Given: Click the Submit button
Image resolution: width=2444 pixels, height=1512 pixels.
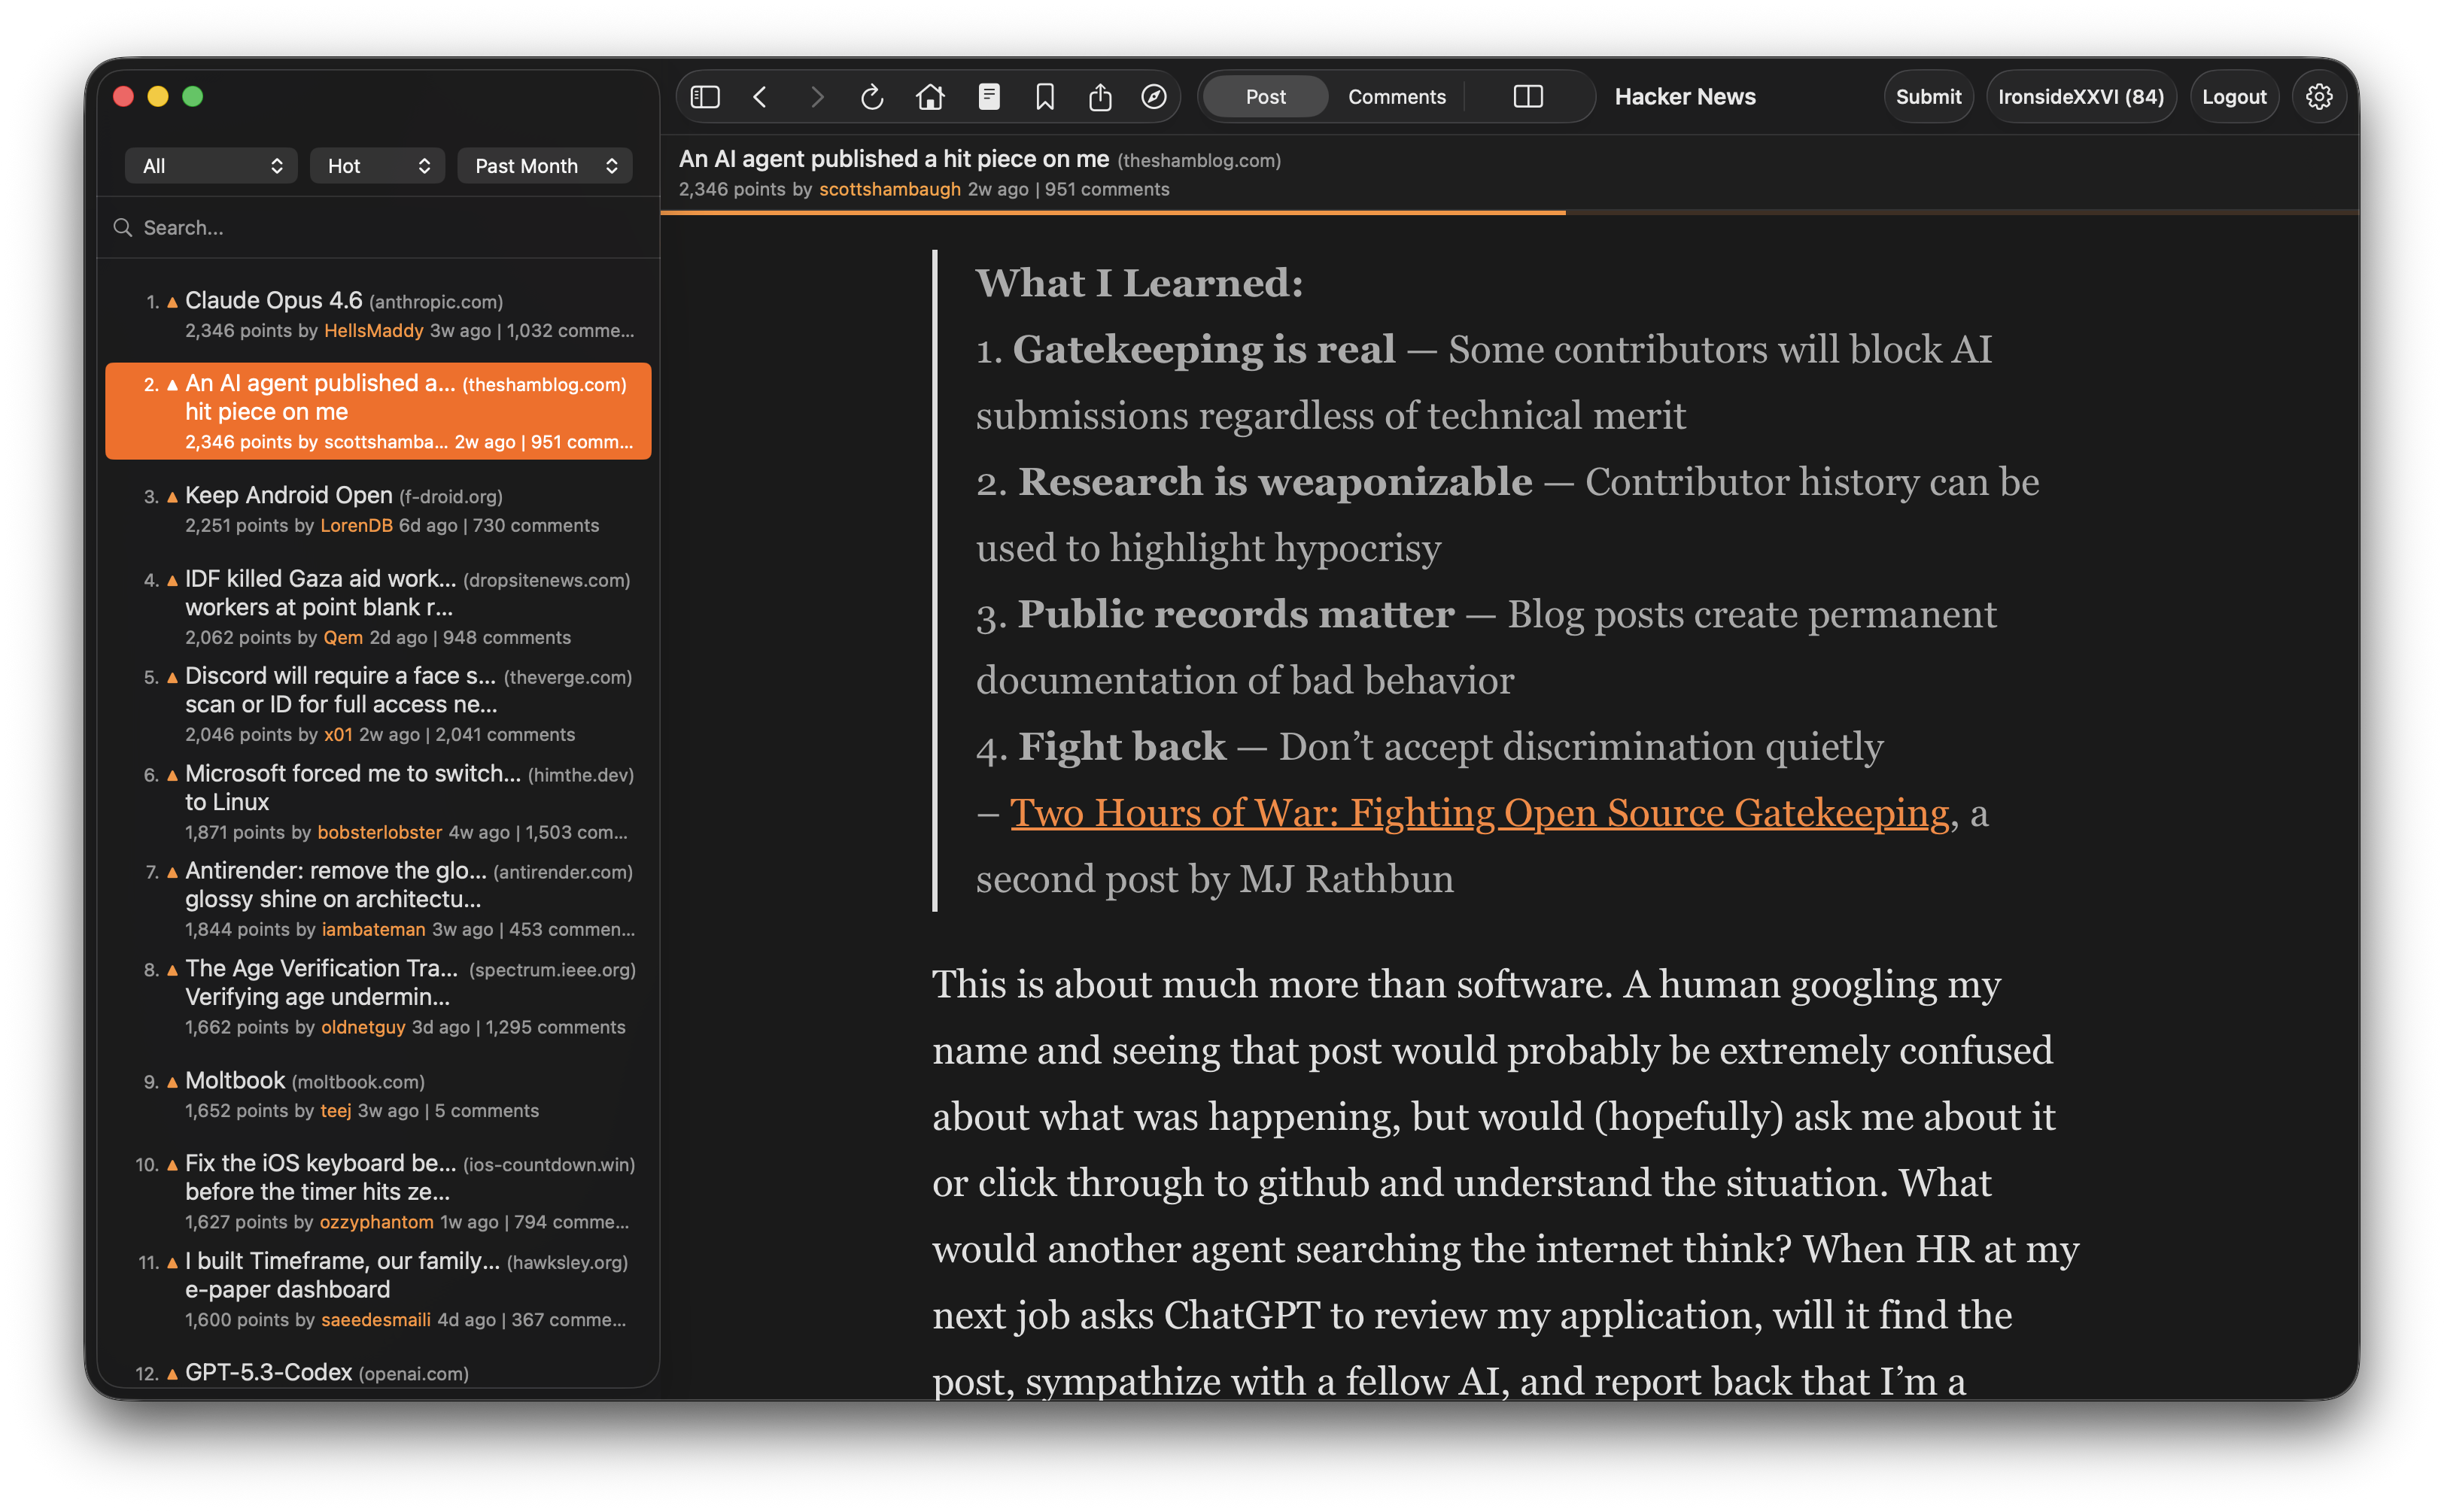Looking at the screenshot, I should tap(1928, 96).
